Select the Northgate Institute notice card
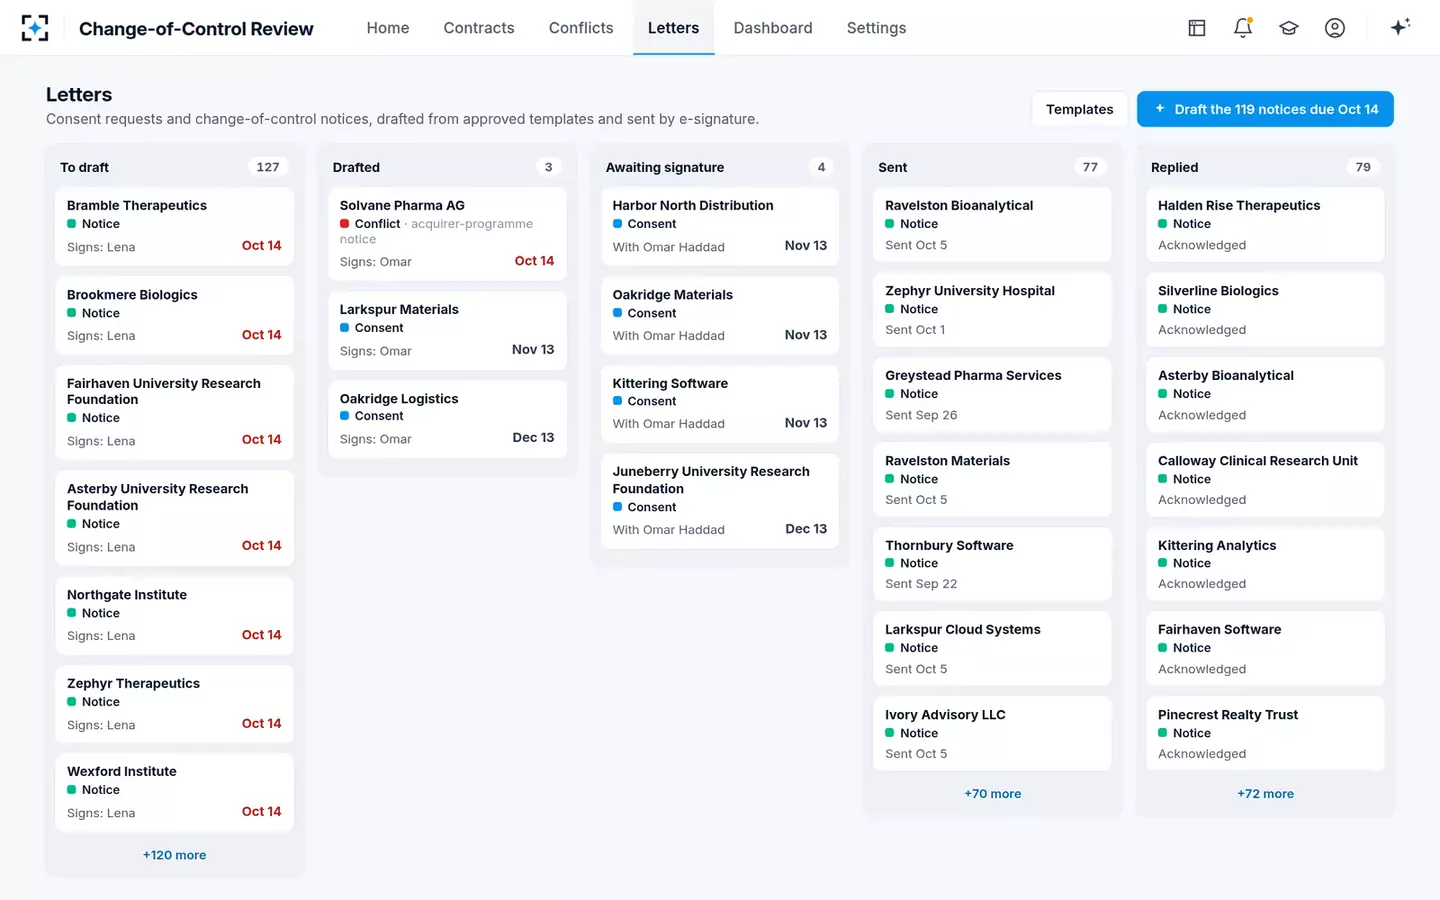 (x=174, y=615)
